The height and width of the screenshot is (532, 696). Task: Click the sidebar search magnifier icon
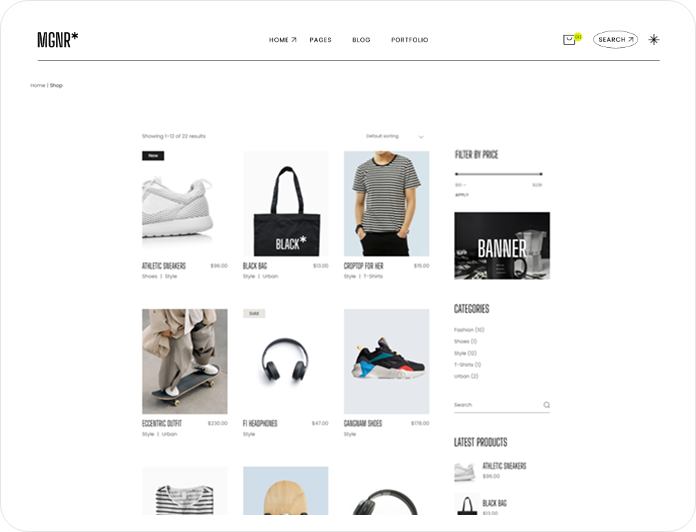coord(546,405)
